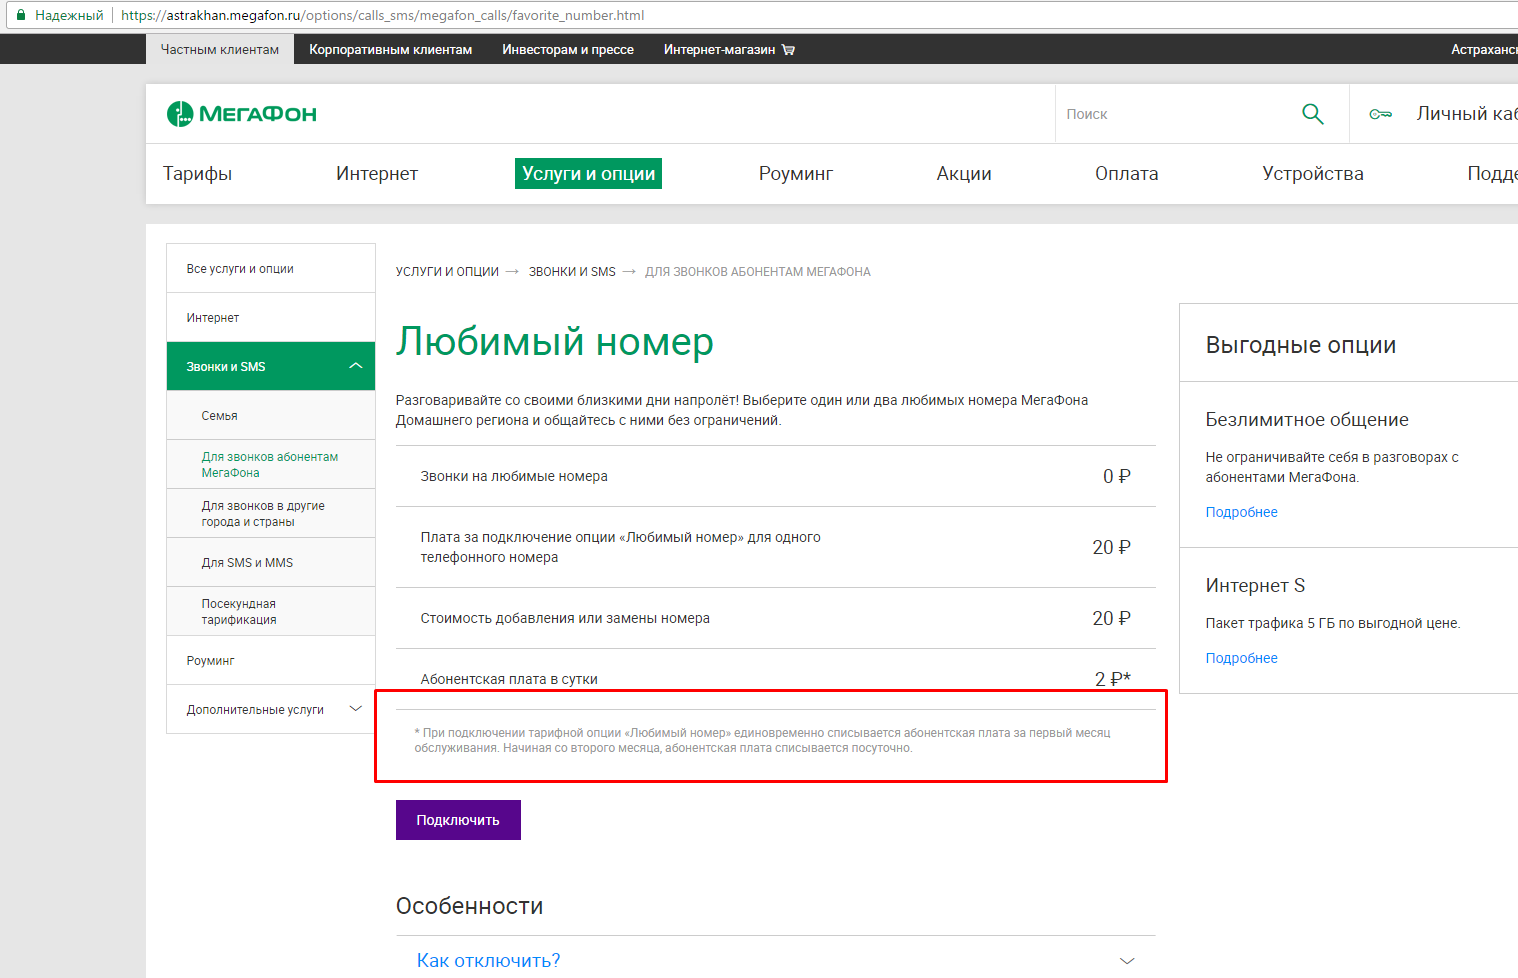Select Посекундная тарификация in sidebar
Image resolution: width=1518 pixels, height=978 pixels.
271,612
